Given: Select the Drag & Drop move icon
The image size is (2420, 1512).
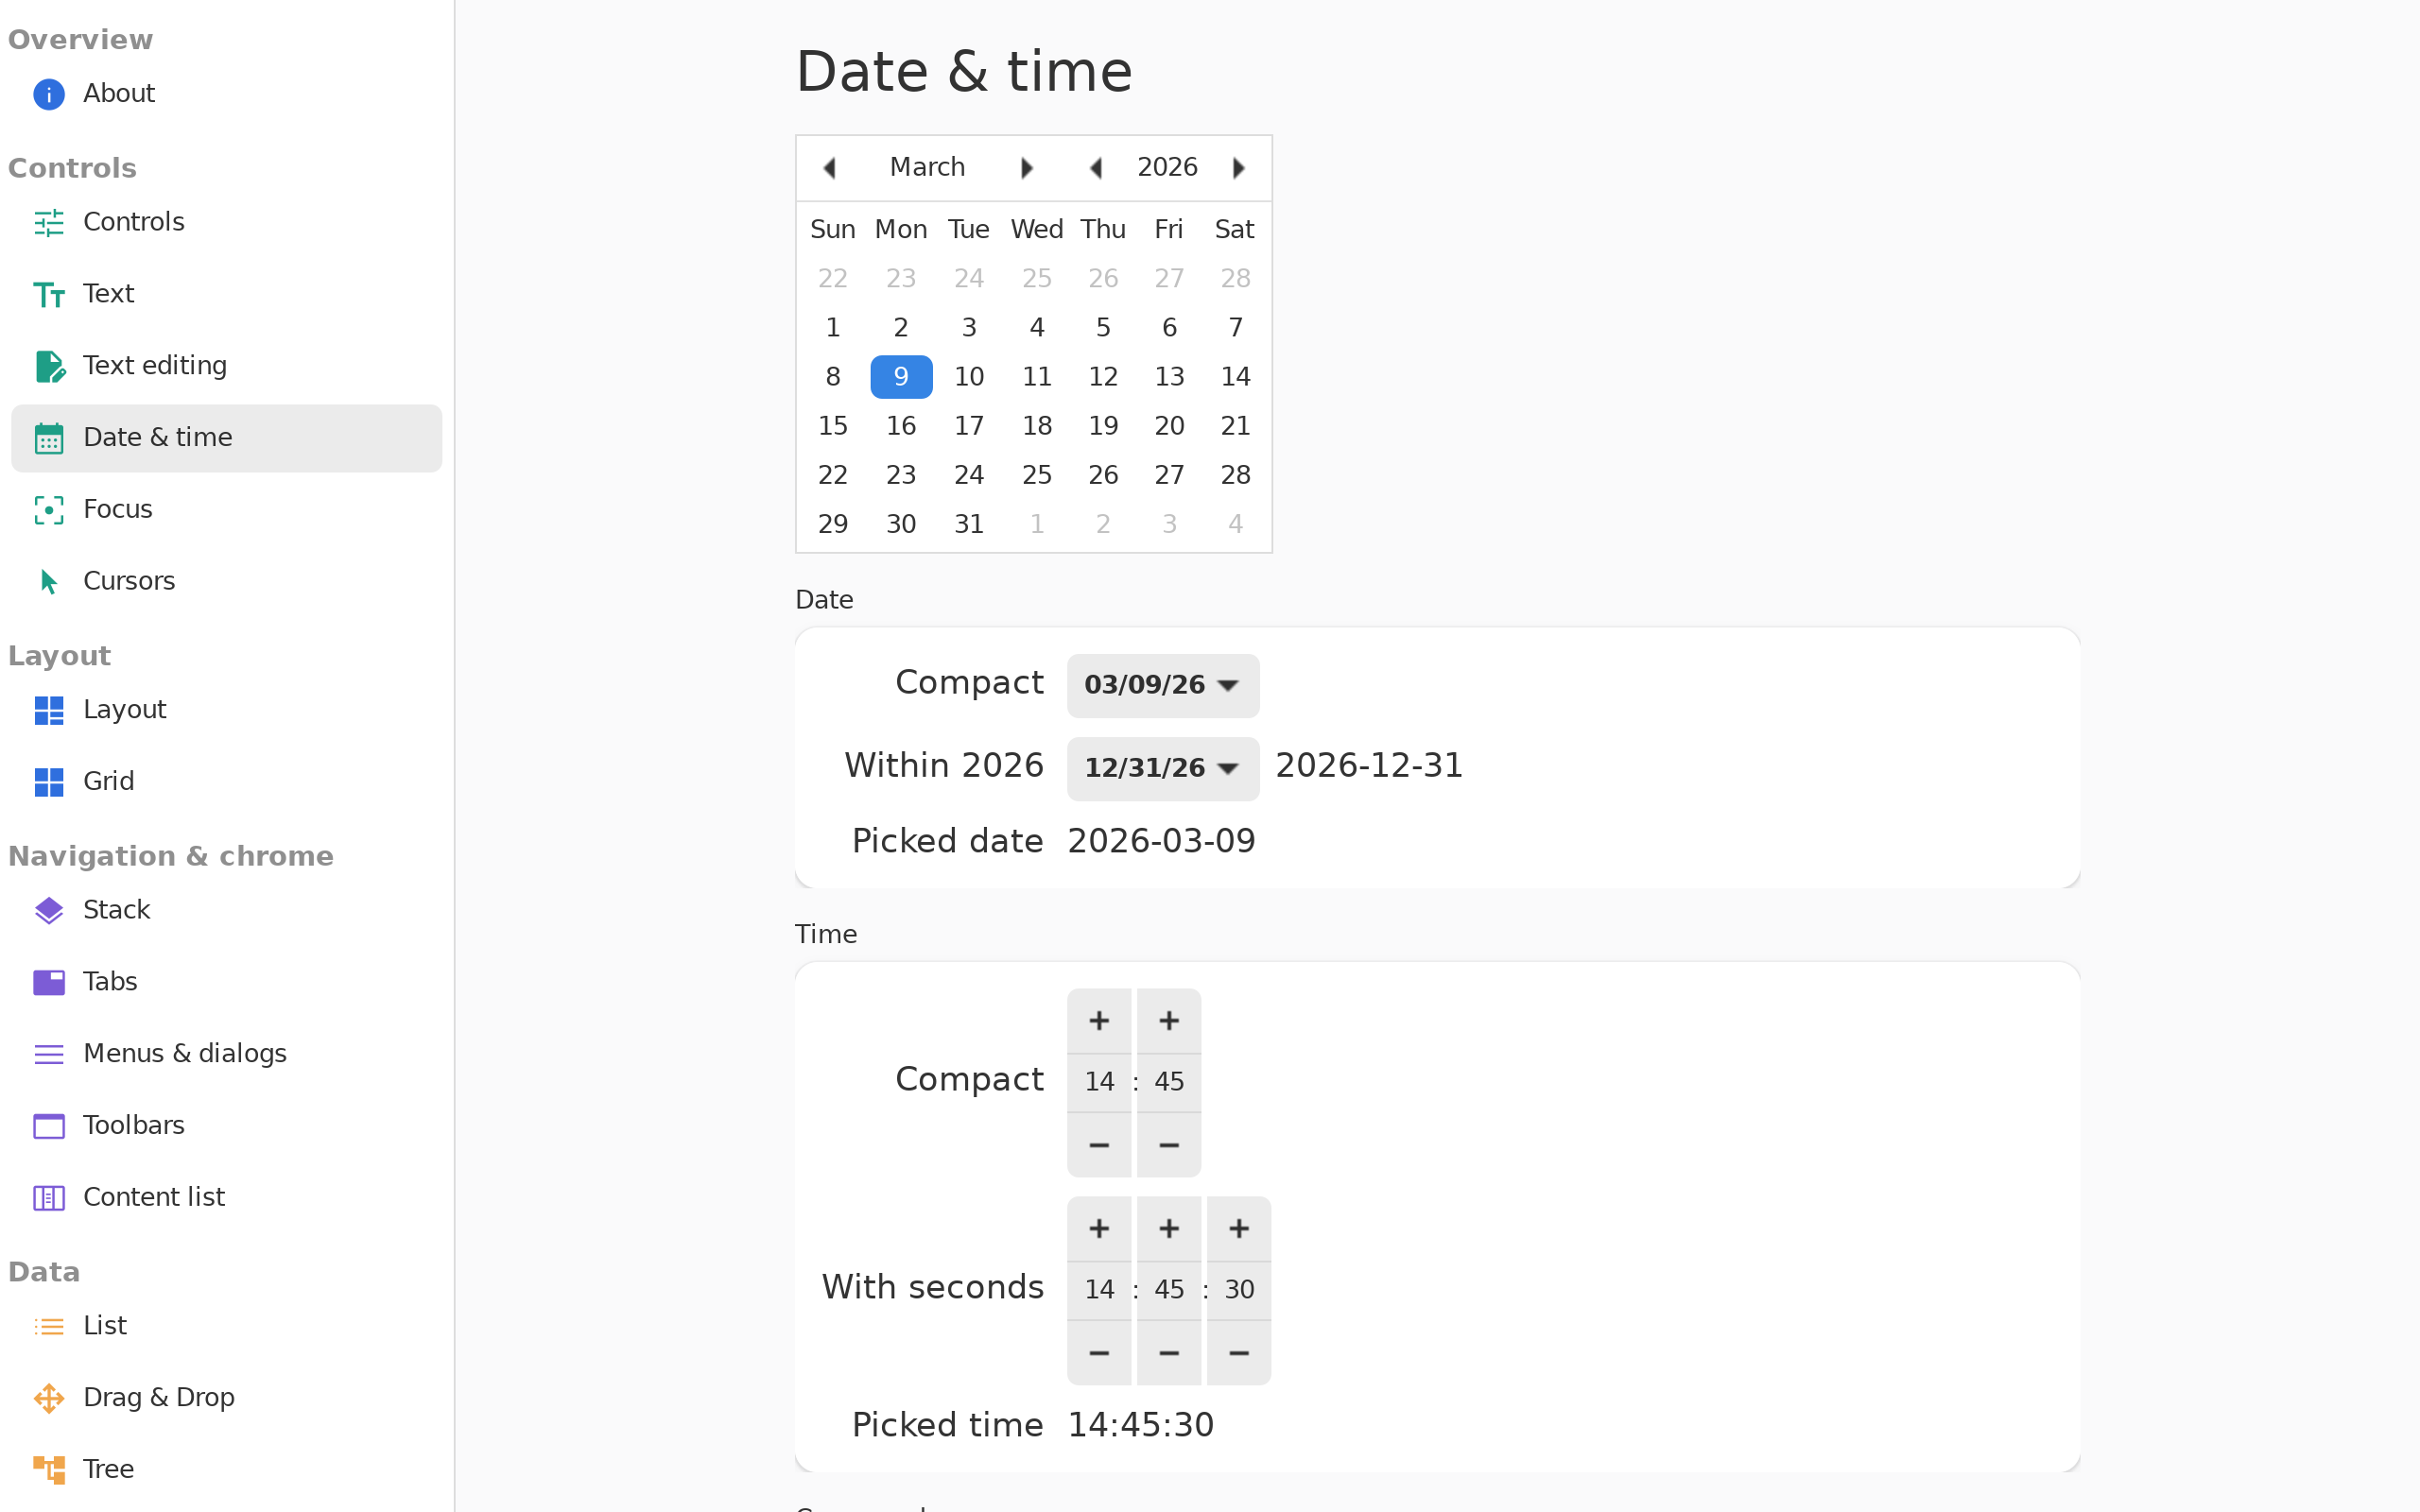Looking at the screenshot, I should (x=48, y=1398).
